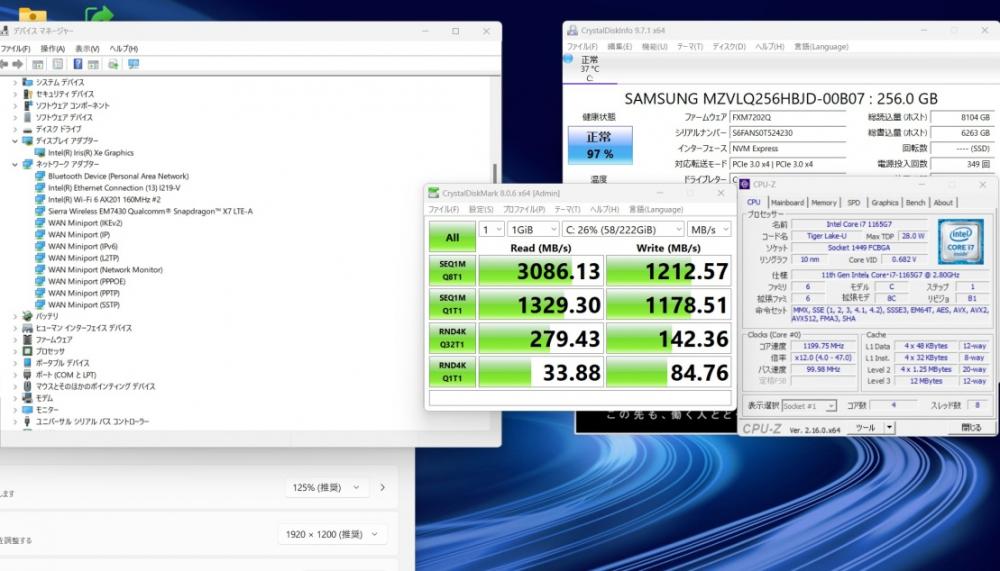1000x571 pixels.
Task: Click the tools button in CPU-Z
Action: point(865,427)
